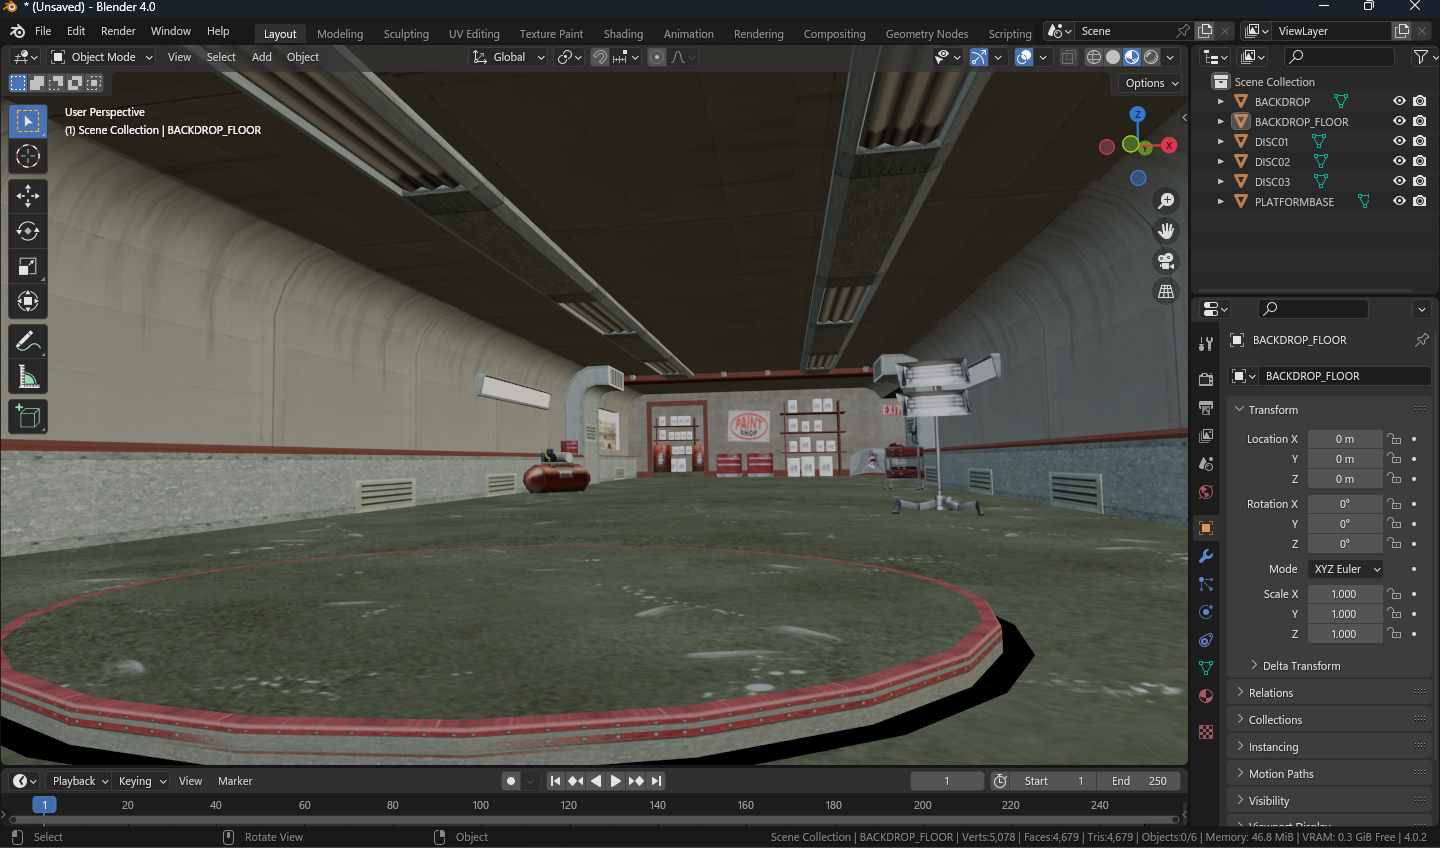Toggle auto keying record button
The image size is (1440, 848).
511,781
